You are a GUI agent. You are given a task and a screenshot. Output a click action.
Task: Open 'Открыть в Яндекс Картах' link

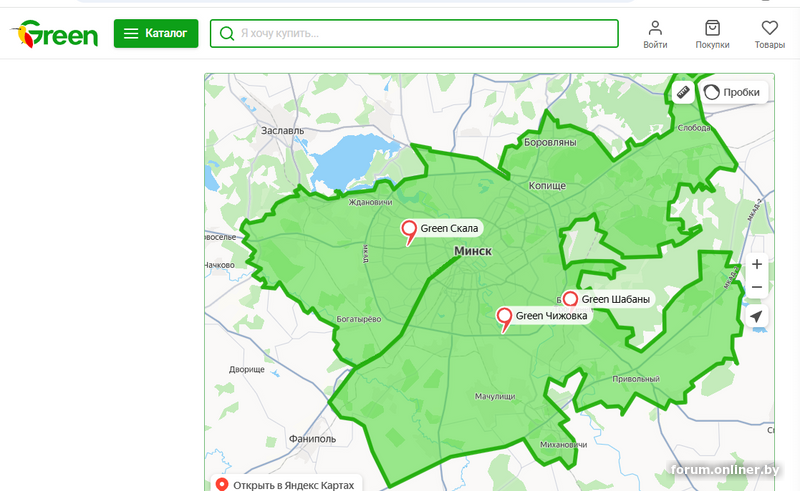click(x=287, y=485)
